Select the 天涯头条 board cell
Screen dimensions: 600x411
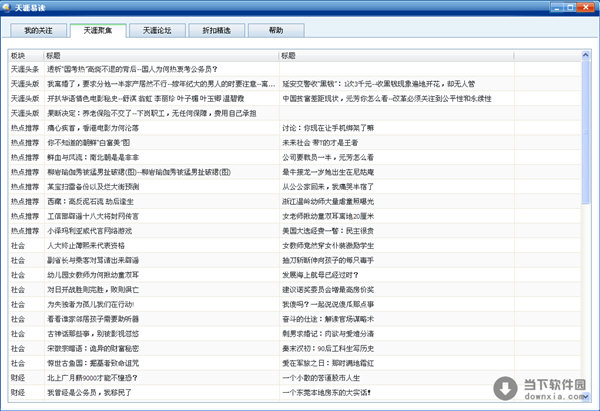pyautogui.click(x=25, y=69)
